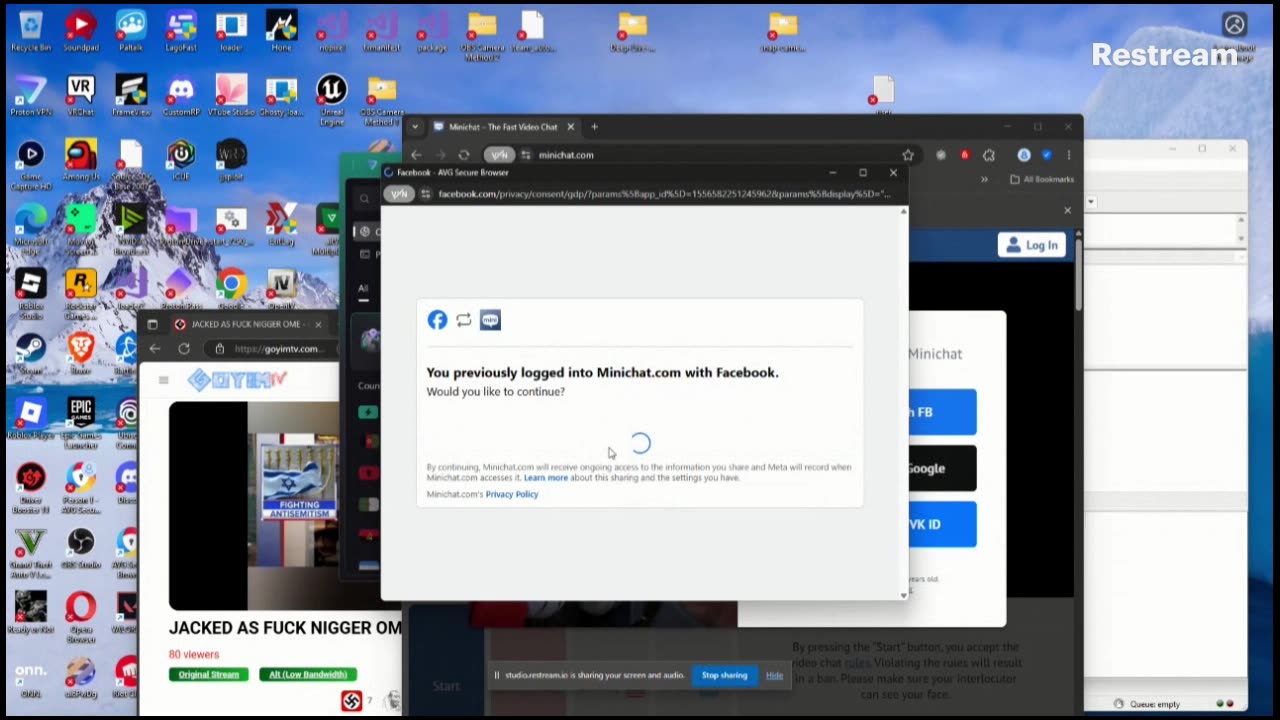Select the Game Capture HD shortcut
1280x720 pixels.
click(31, 162)
